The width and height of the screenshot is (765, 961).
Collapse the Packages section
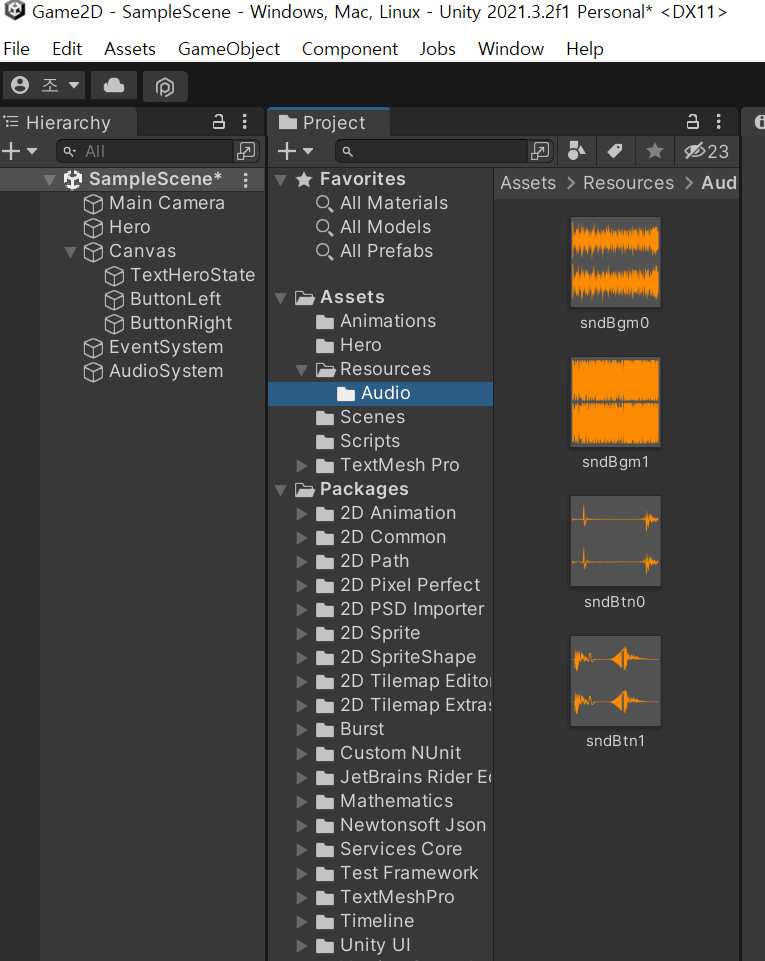coord(281,490)
